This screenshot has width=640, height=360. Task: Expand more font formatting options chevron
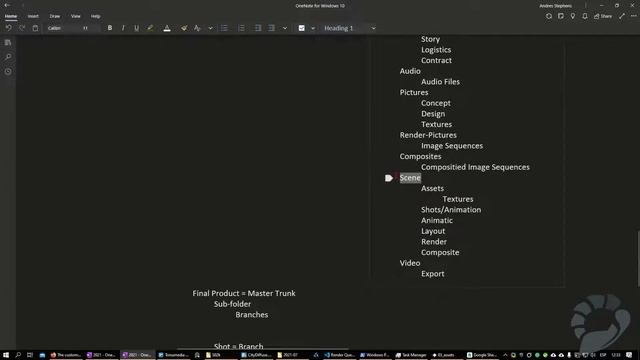point(211,28)
